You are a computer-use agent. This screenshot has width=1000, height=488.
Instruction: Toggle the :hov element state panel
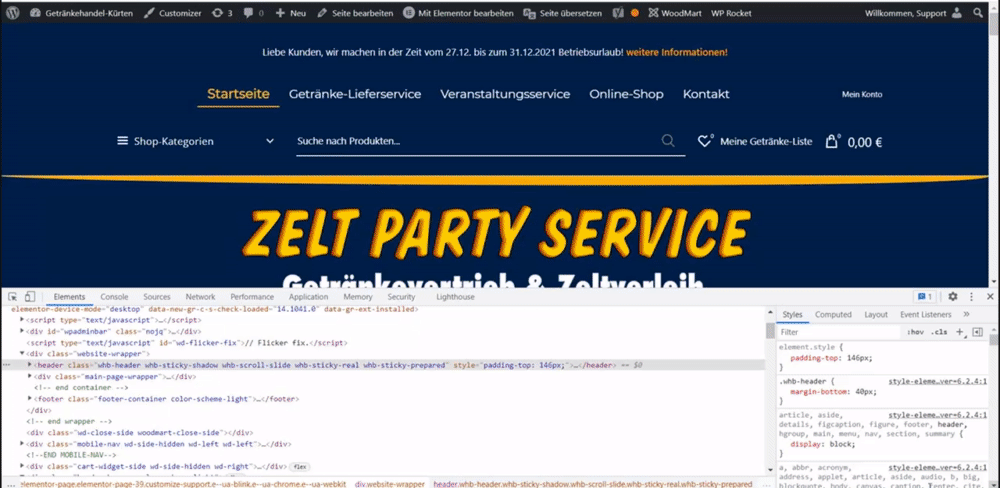pos(915,332)
